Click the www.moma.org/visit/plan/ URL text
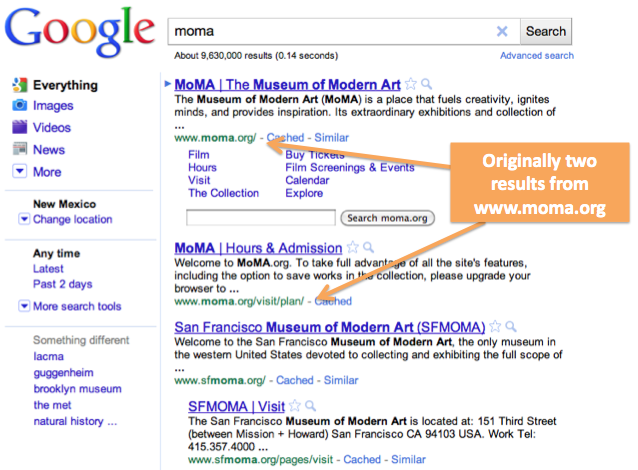638x470 pixels. 239,301
